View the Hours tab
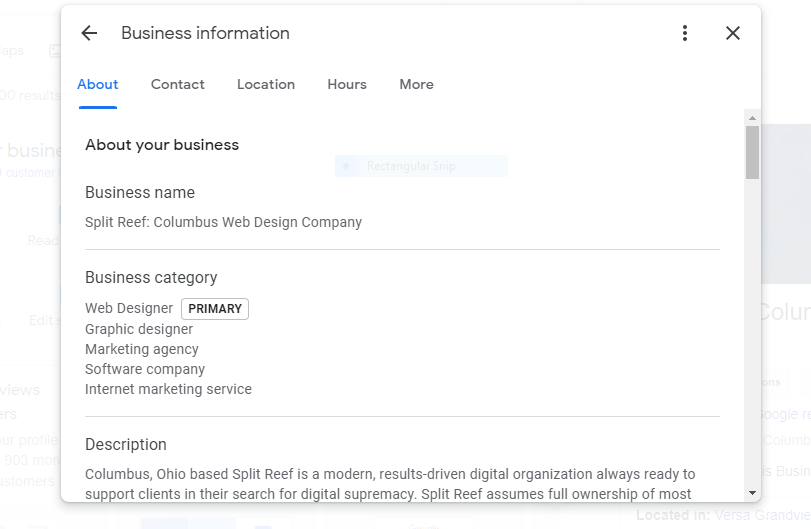The width and height of the screenshot is (811, 529). (x=347, y=84)
